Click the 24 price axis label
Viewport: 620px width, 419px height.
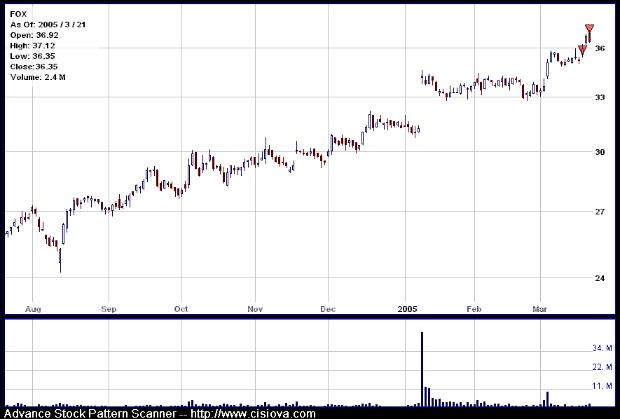(x=600, y=278)
